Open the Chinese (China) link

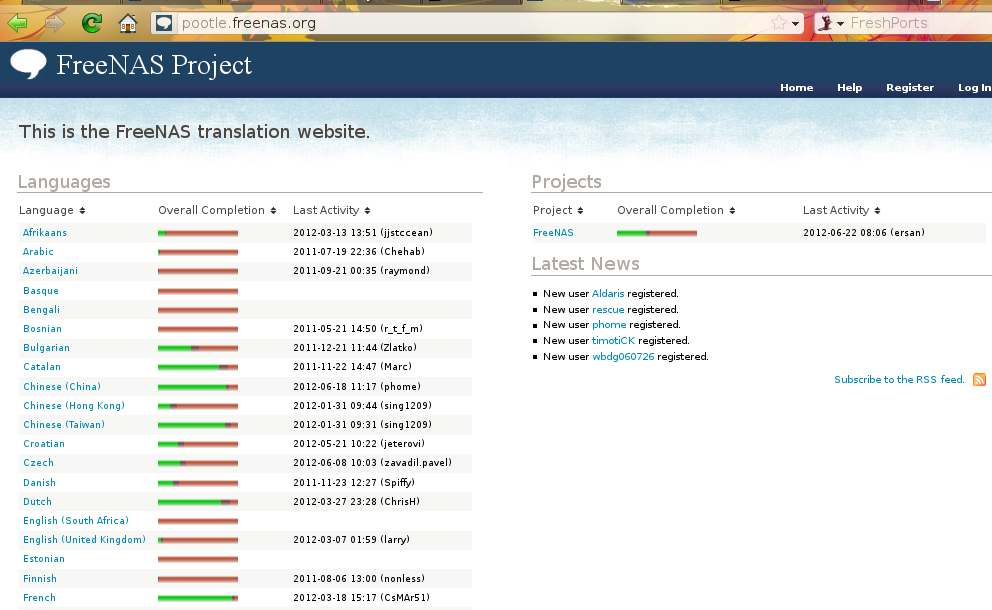[x=62, y=387]
